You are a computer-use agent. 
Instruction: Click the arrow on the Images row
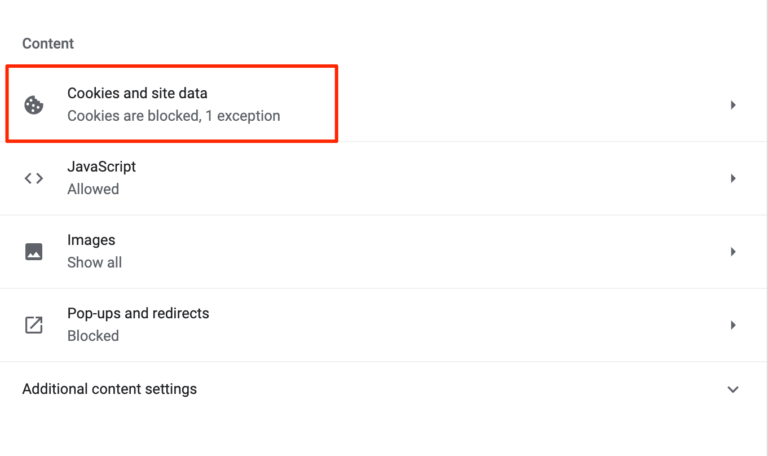(733, 252)
